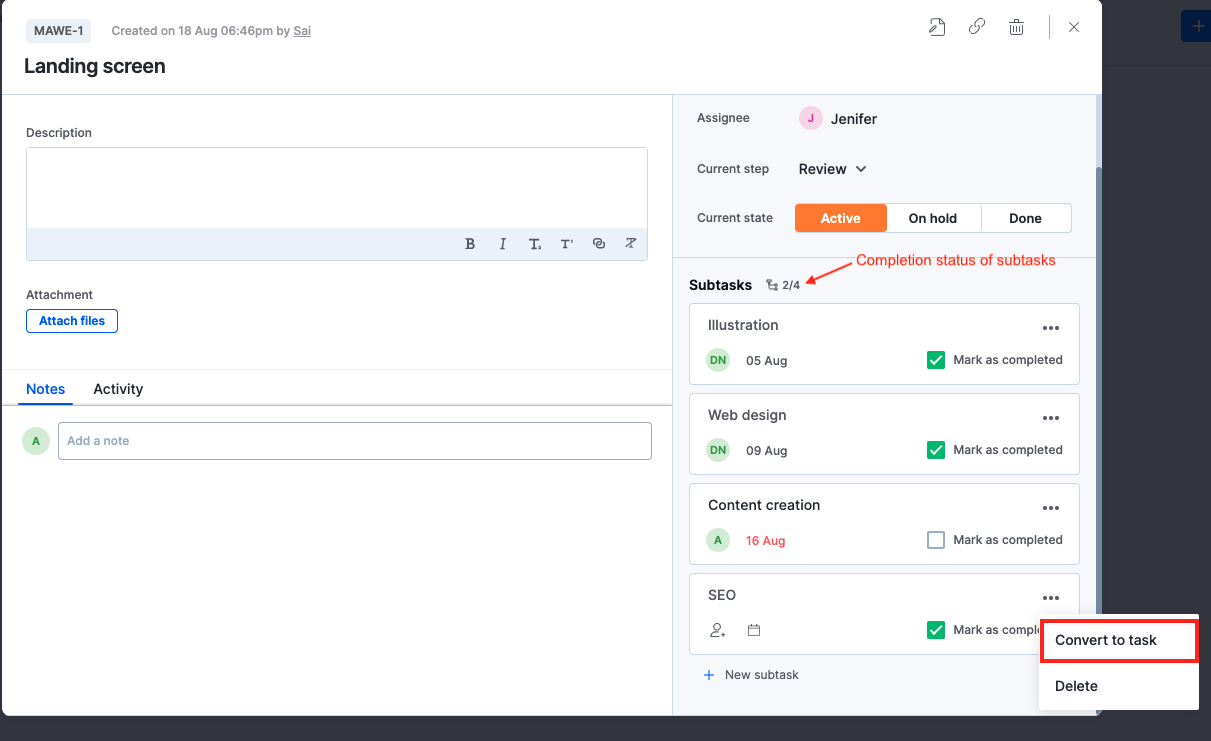The height and width of the screenshot is (741, 1211).
Task: Select Convert to task from menu
Action: [x=1119, y=640]
